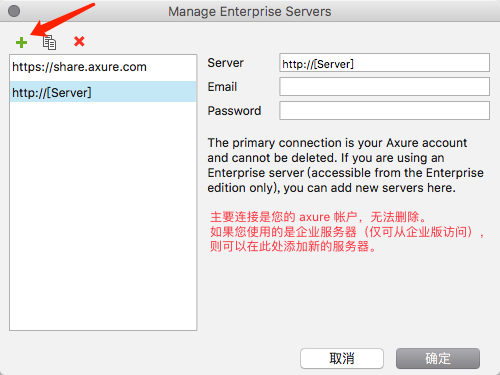
Task: Cancel the dialog with the 取消 button
Action: point(342,359)
